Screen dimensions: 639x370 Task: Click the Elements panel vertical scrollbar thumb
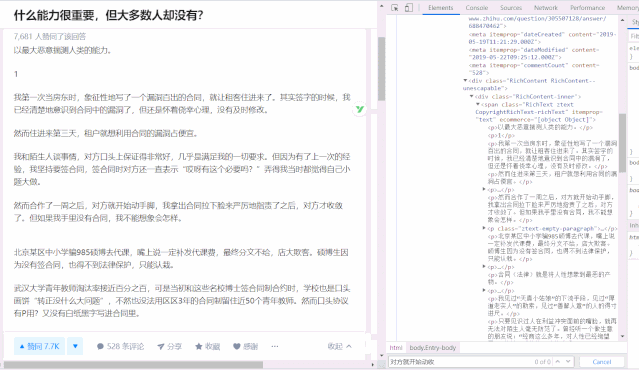pos(622,143)
